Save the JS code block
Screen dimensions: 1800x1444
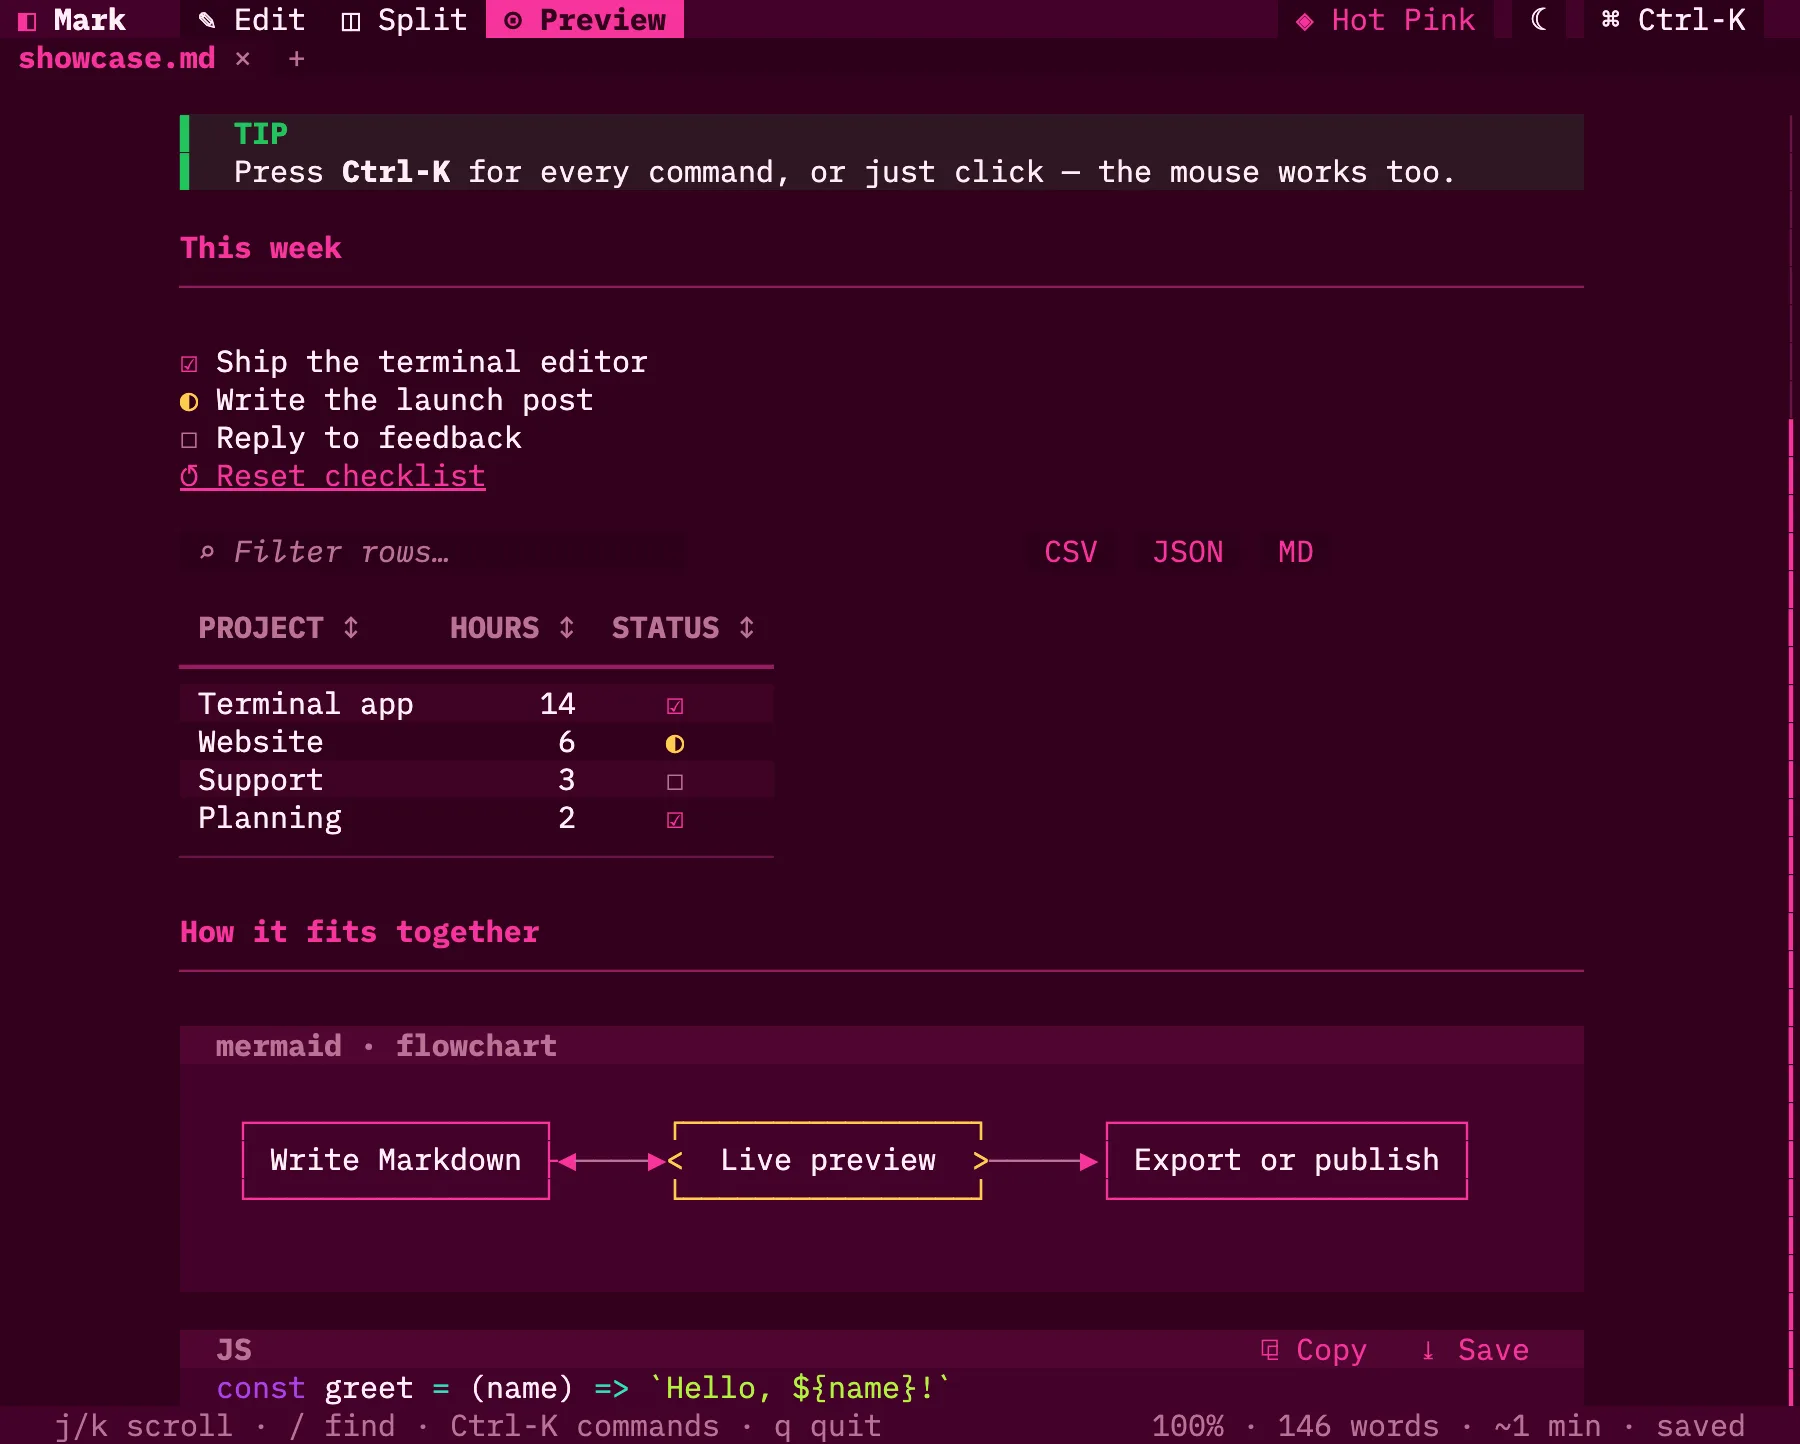(1476, 1350)
